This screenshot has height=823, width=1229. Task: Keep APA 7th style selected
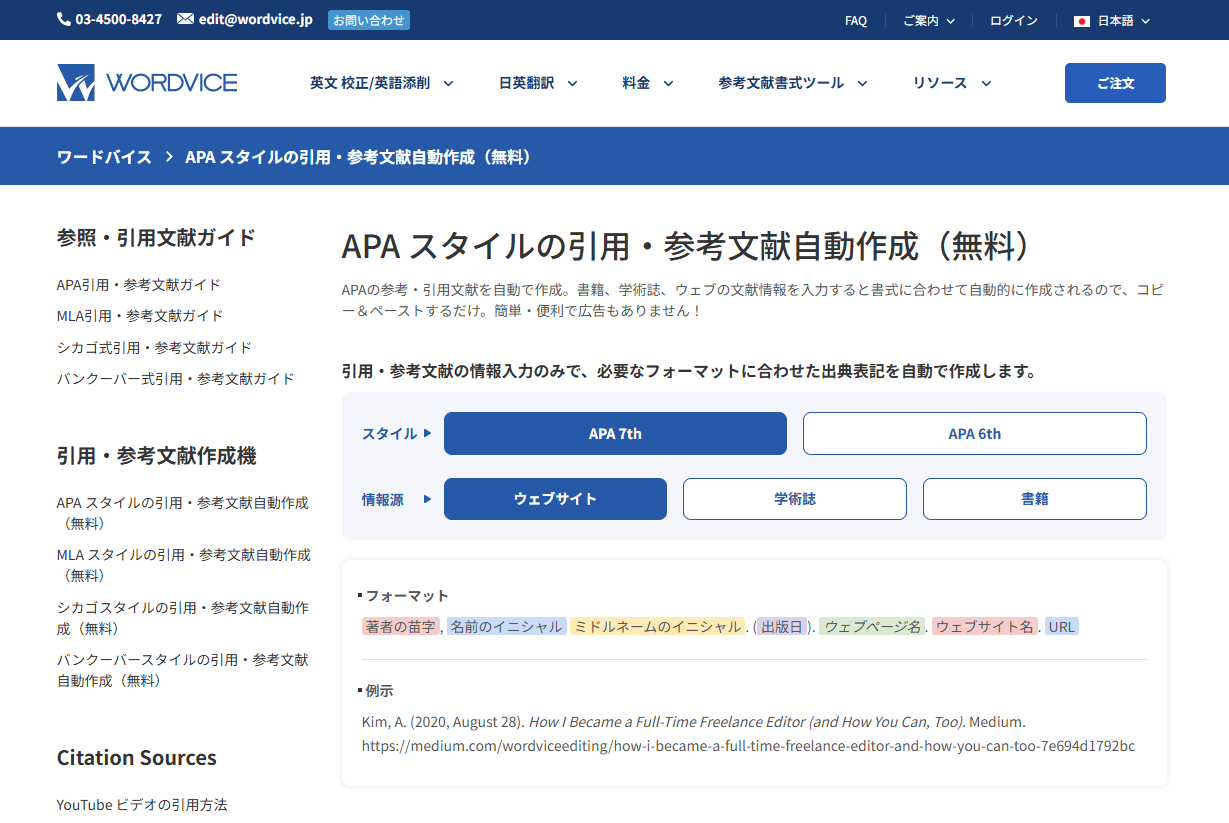[x=614, y=433]
